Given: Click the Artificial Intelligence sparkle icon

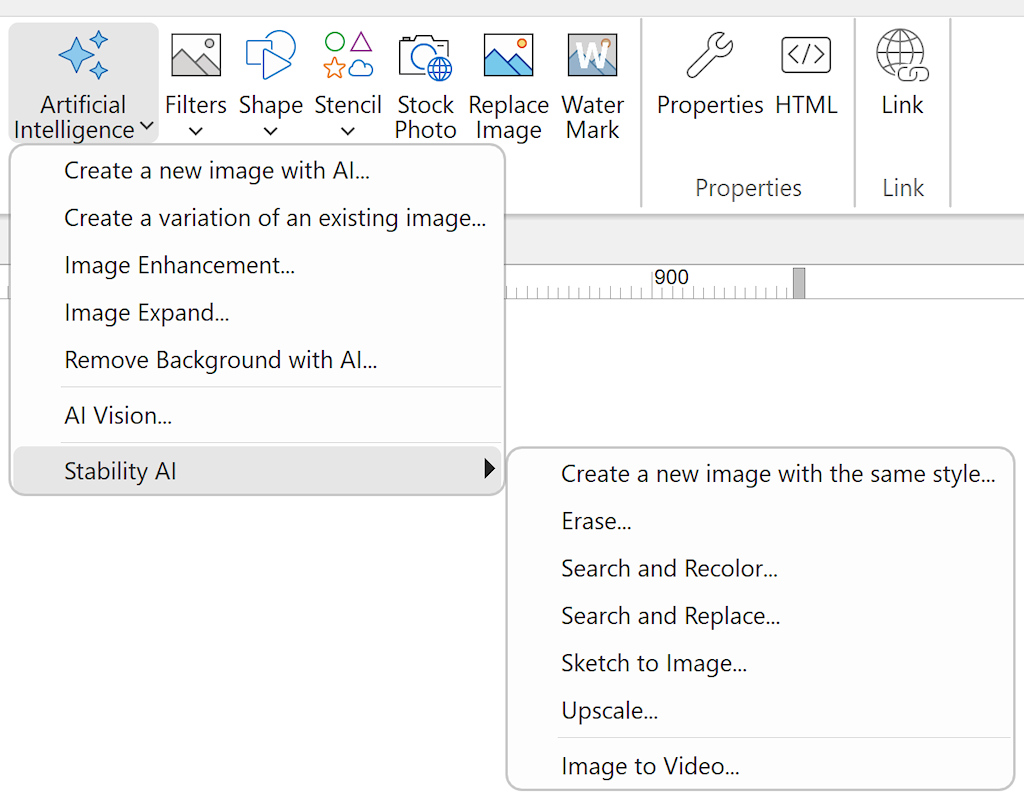Looking at the screenshot, I should tap(83, 56).
